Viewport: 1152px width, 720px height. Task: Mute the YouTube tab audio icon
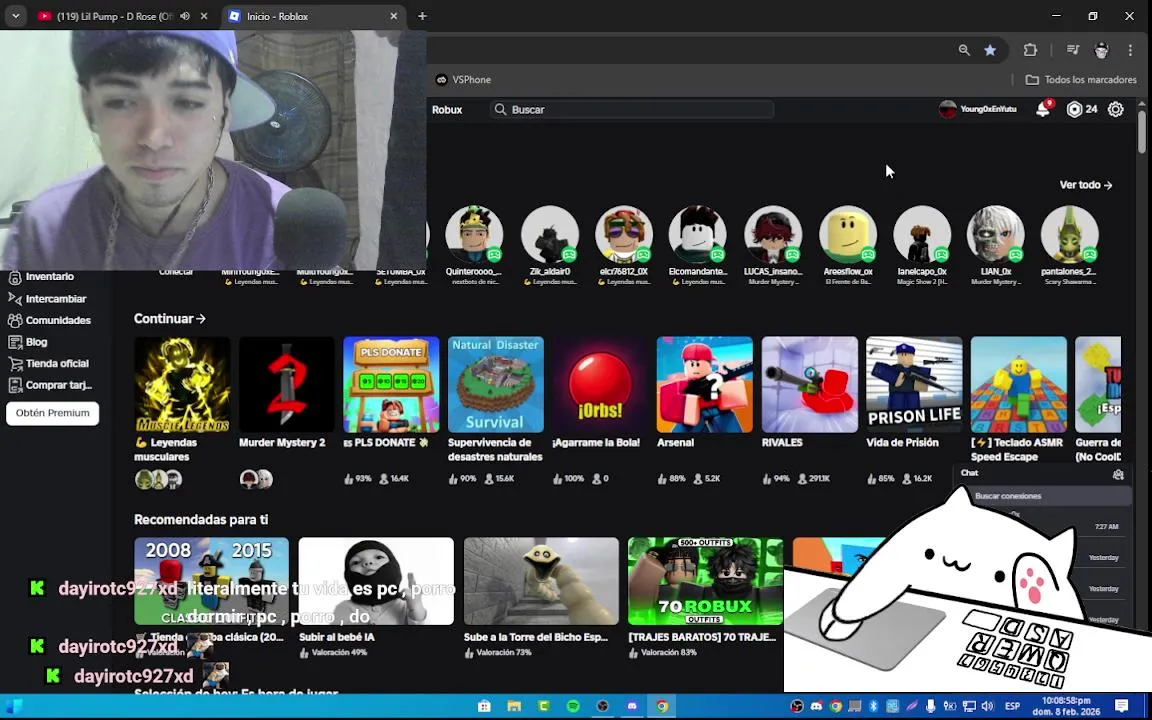tap(185, 16)
